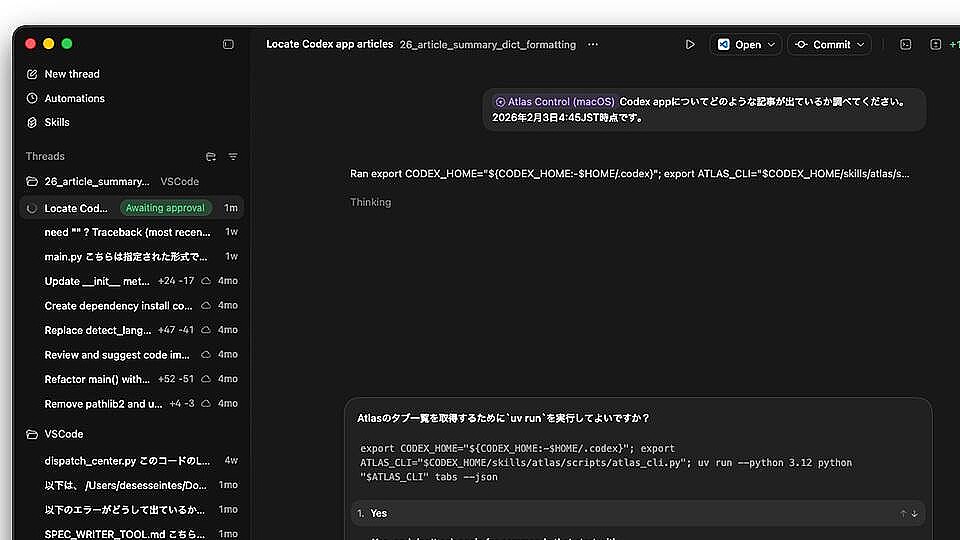Image resolution: width=960 pixels, height=540 pixels.
Task: Start a New thread
Action: [x=72, y=74]
